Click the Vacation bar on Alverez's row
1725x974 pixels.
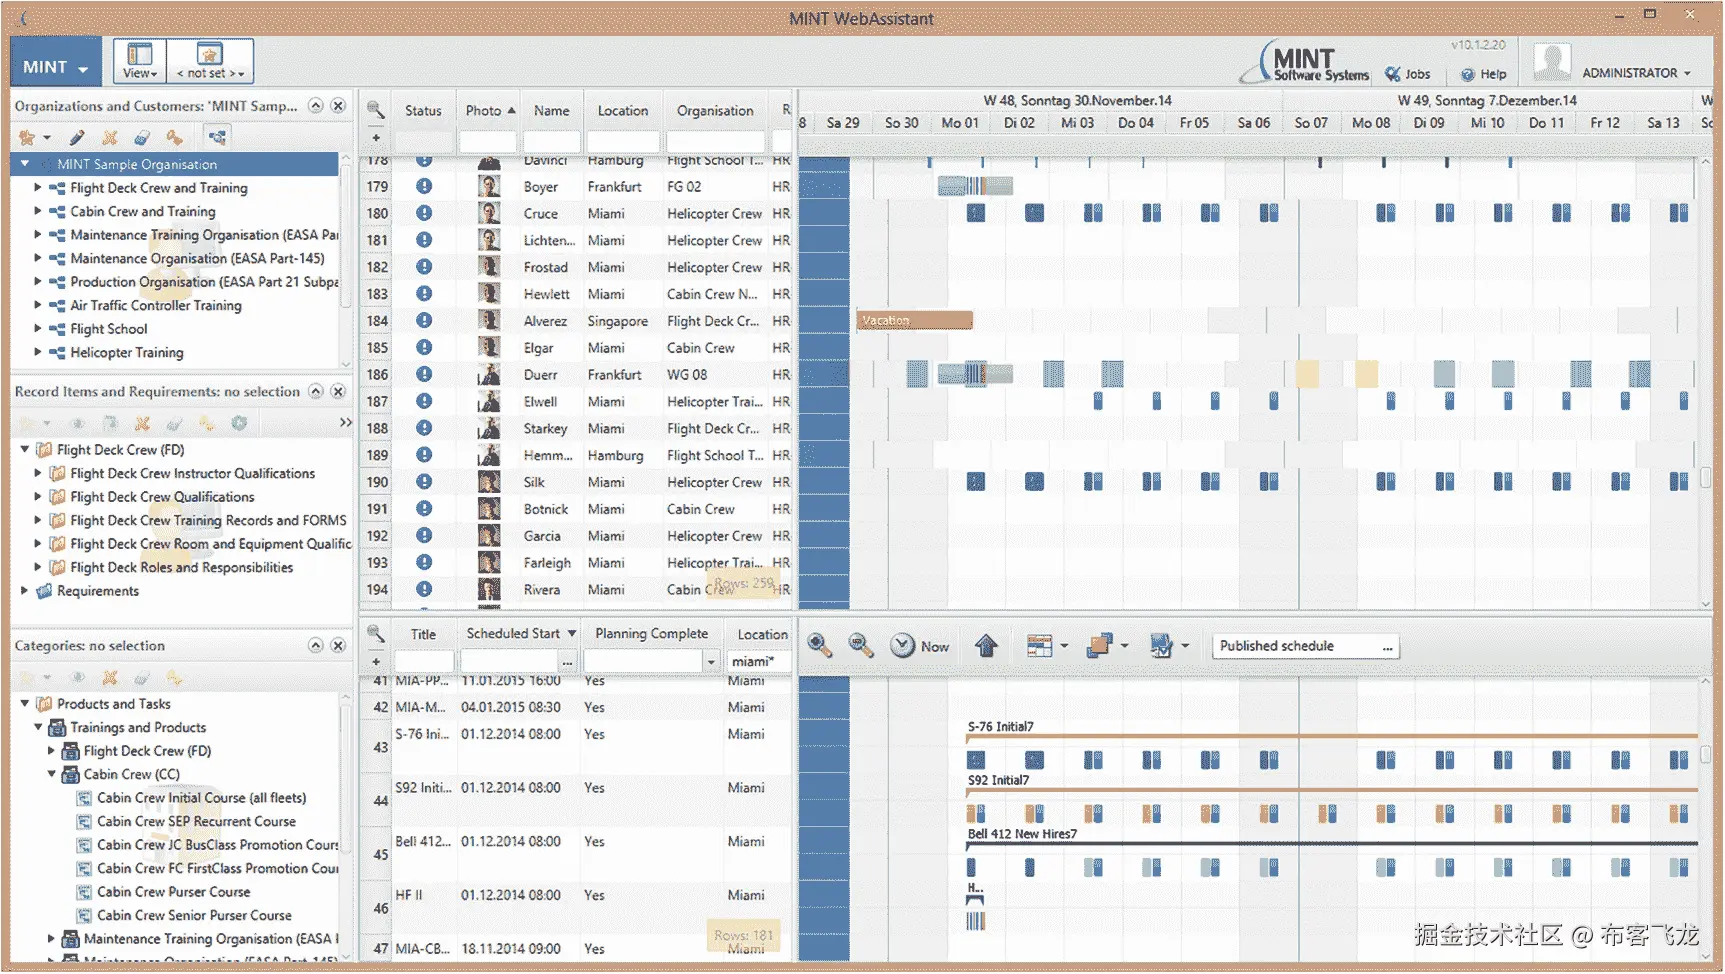tap(914, 321)
